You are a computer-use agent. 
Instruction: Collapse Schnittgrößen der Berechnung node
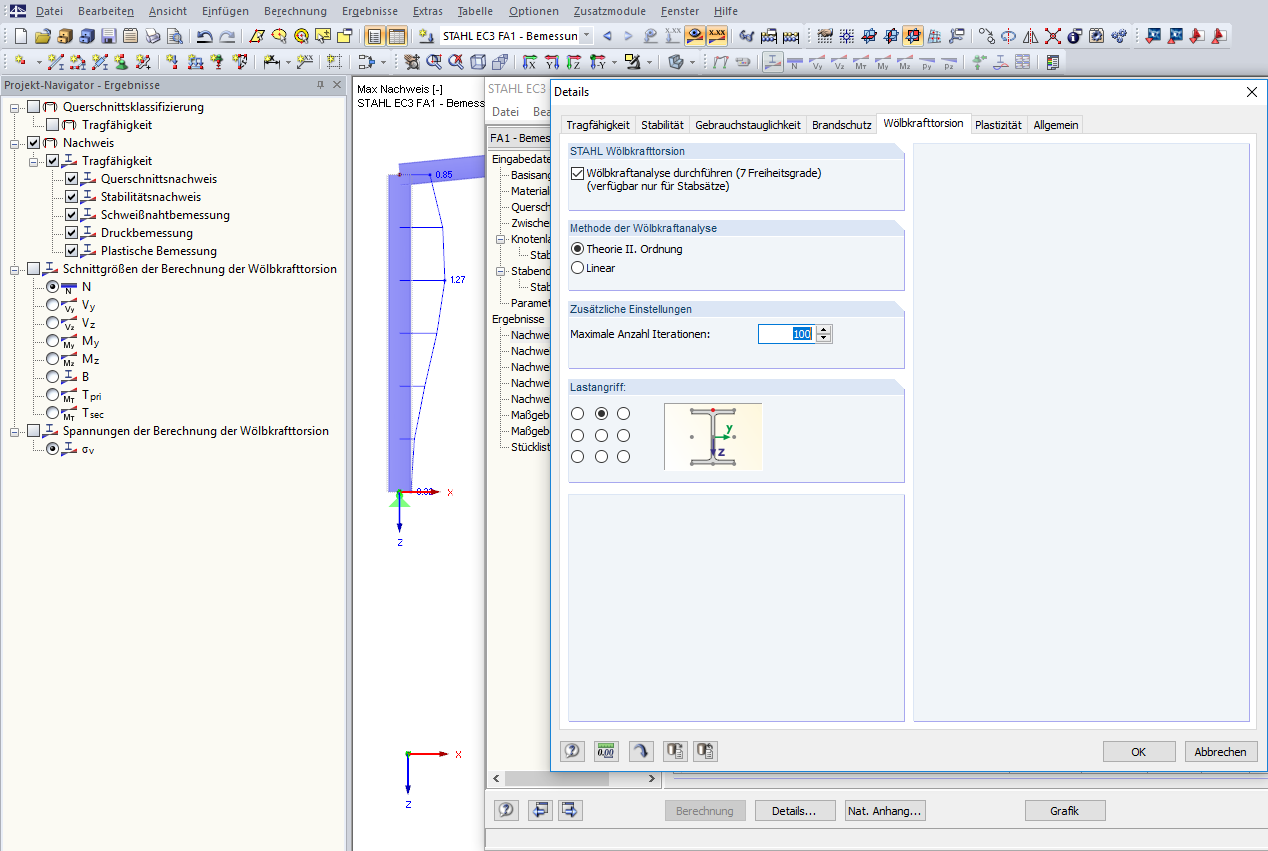coord(15,269)
